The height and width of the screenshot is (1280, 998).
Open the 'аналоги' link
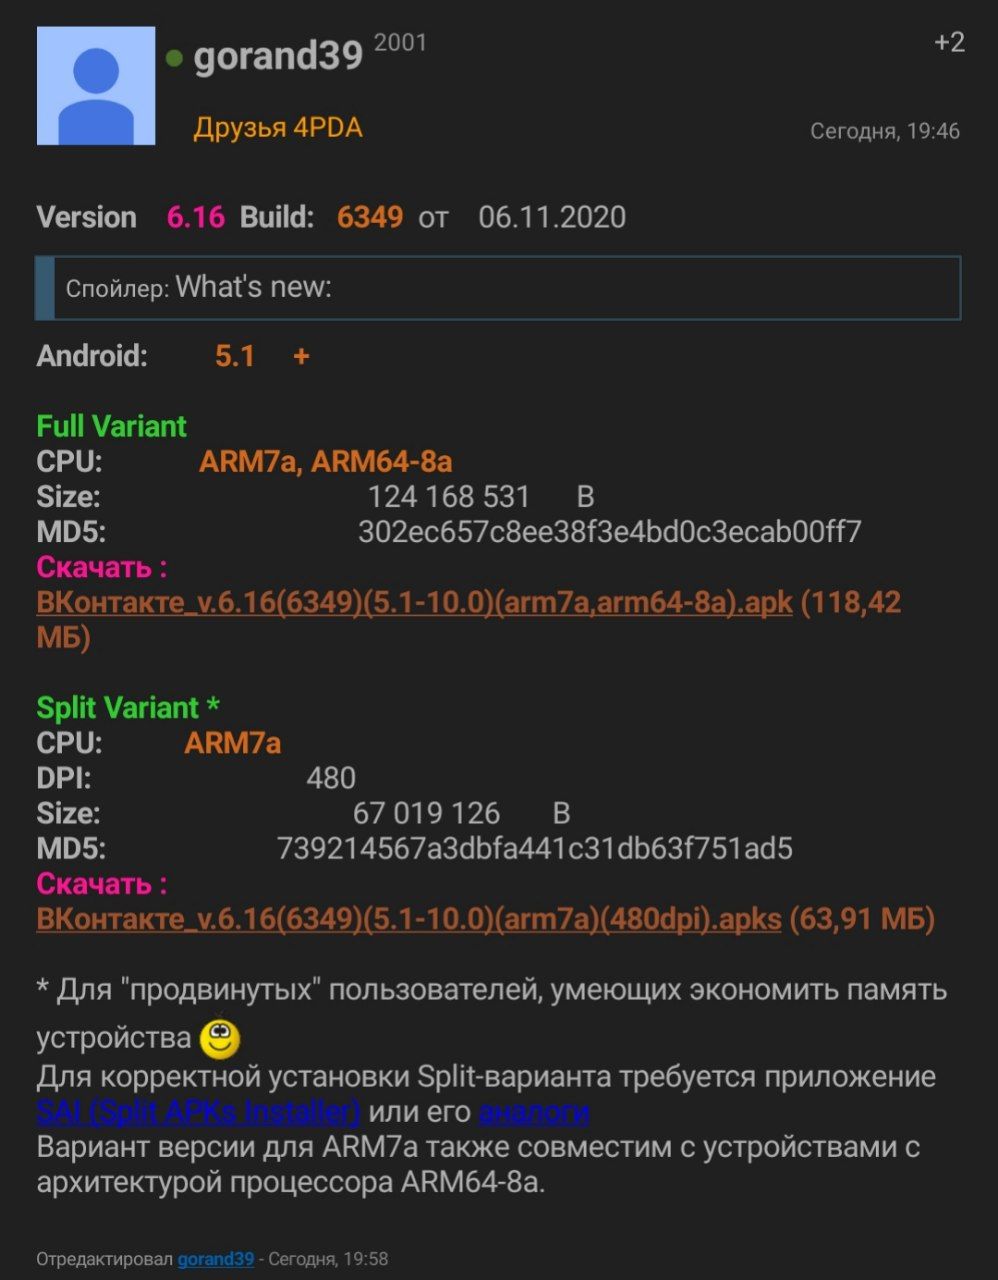click(534, 1112)
